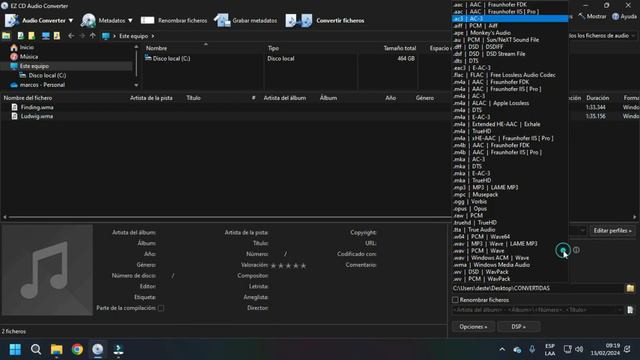640x360 pixels.
Task: Sort browser by Tipo column
Action: coord(273,48)
